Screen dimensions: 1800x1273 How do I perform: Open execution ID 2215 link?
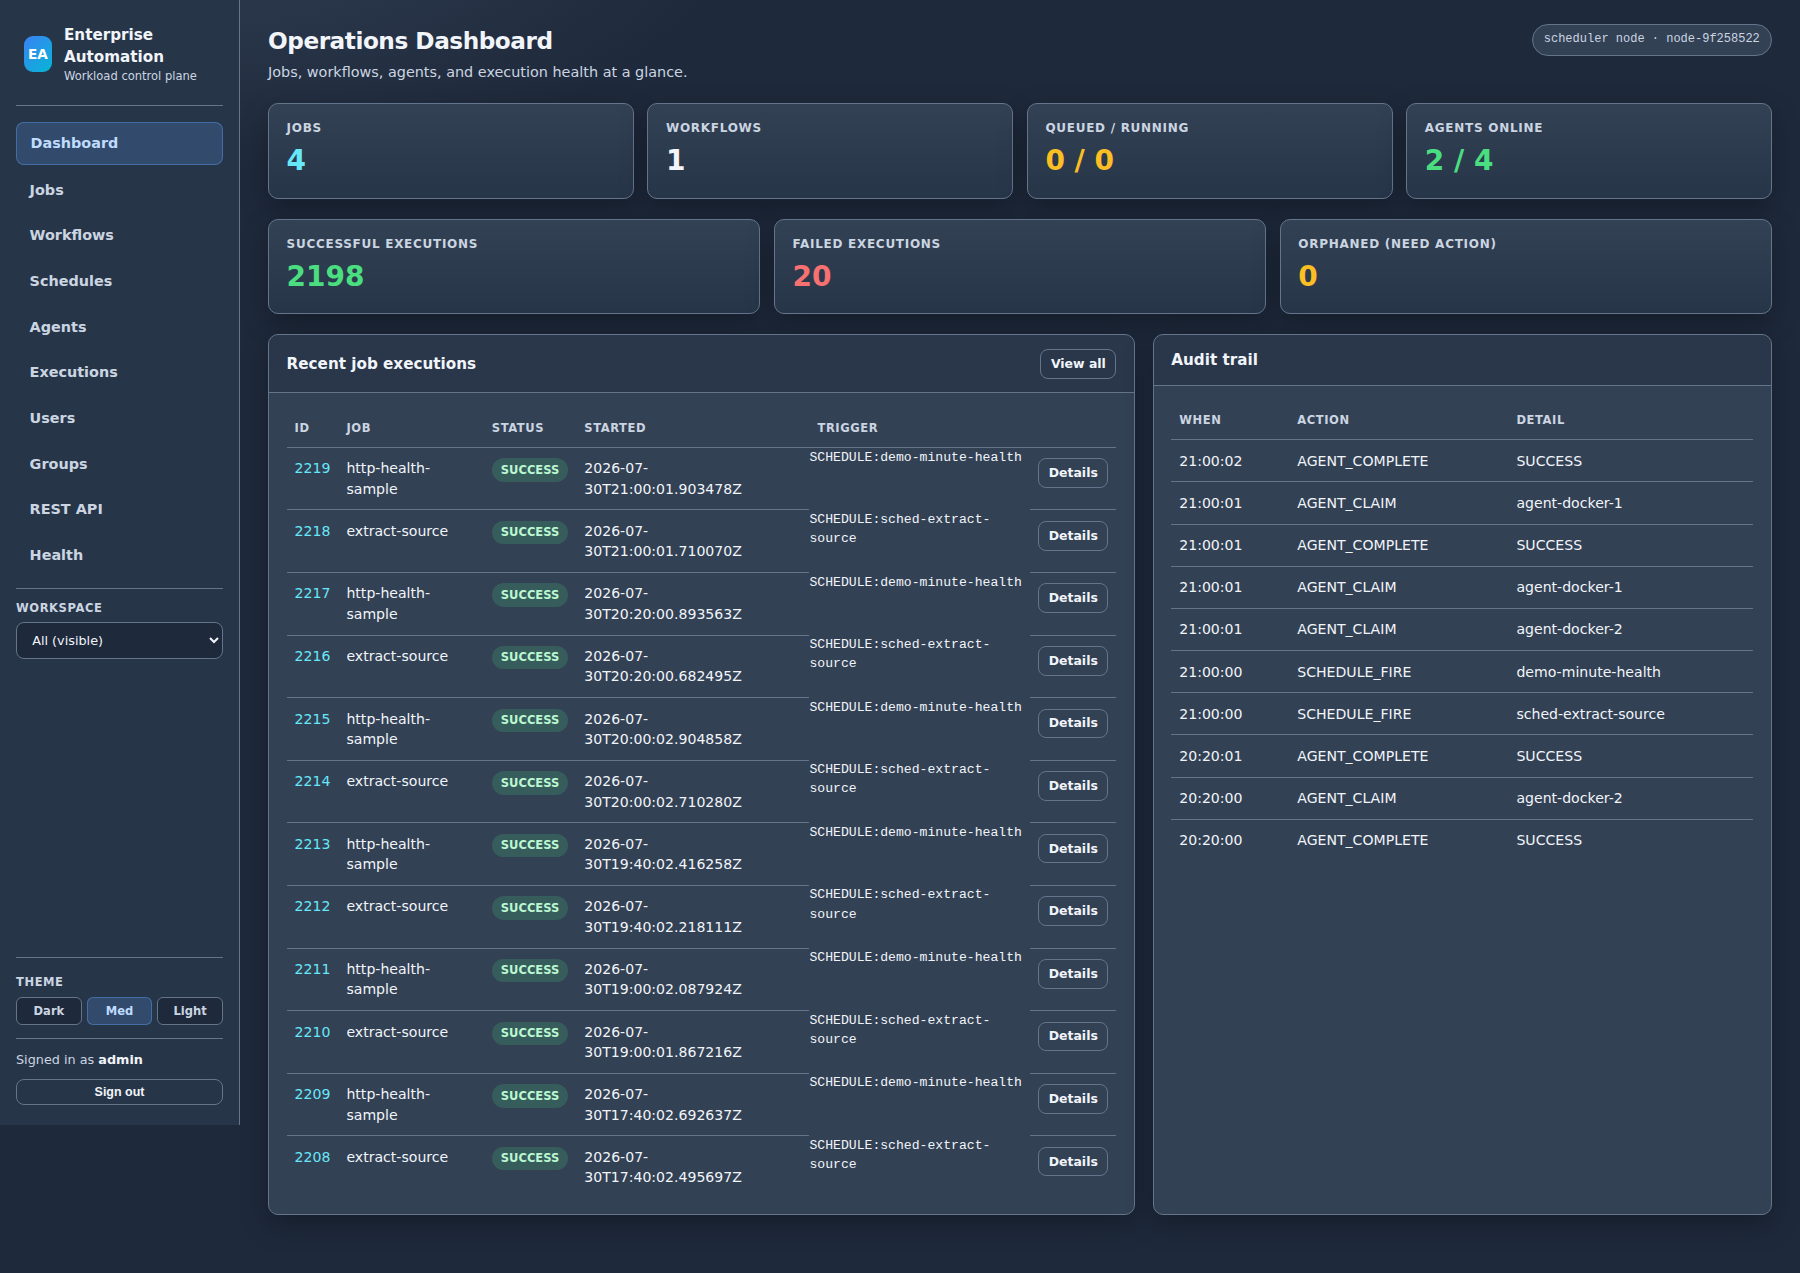312,719
